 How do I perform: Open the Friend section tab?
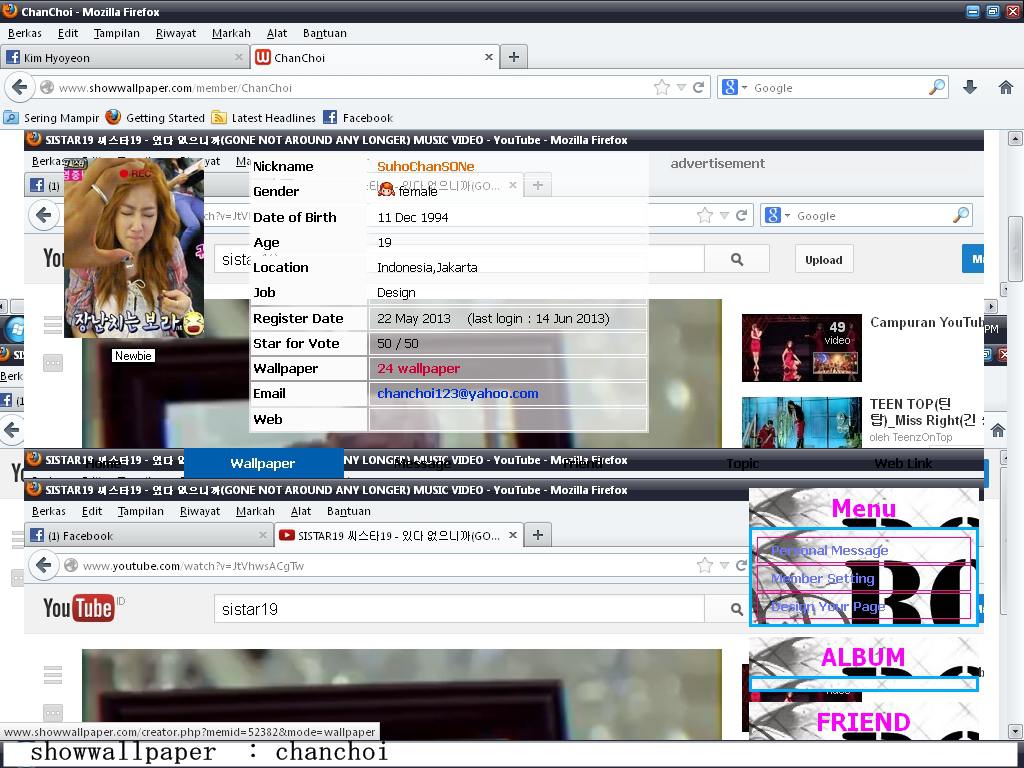pyautogui.click(x=583, y=463)
